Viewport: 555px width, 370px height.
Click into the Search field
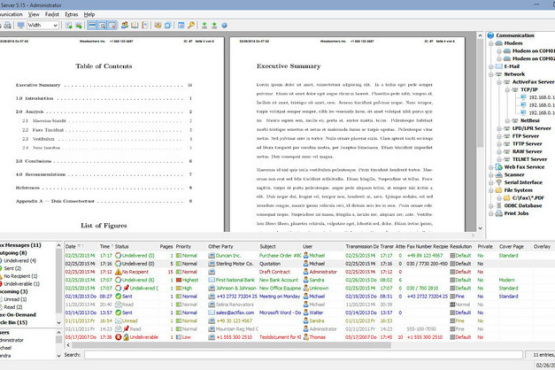[x=303, y=355]
